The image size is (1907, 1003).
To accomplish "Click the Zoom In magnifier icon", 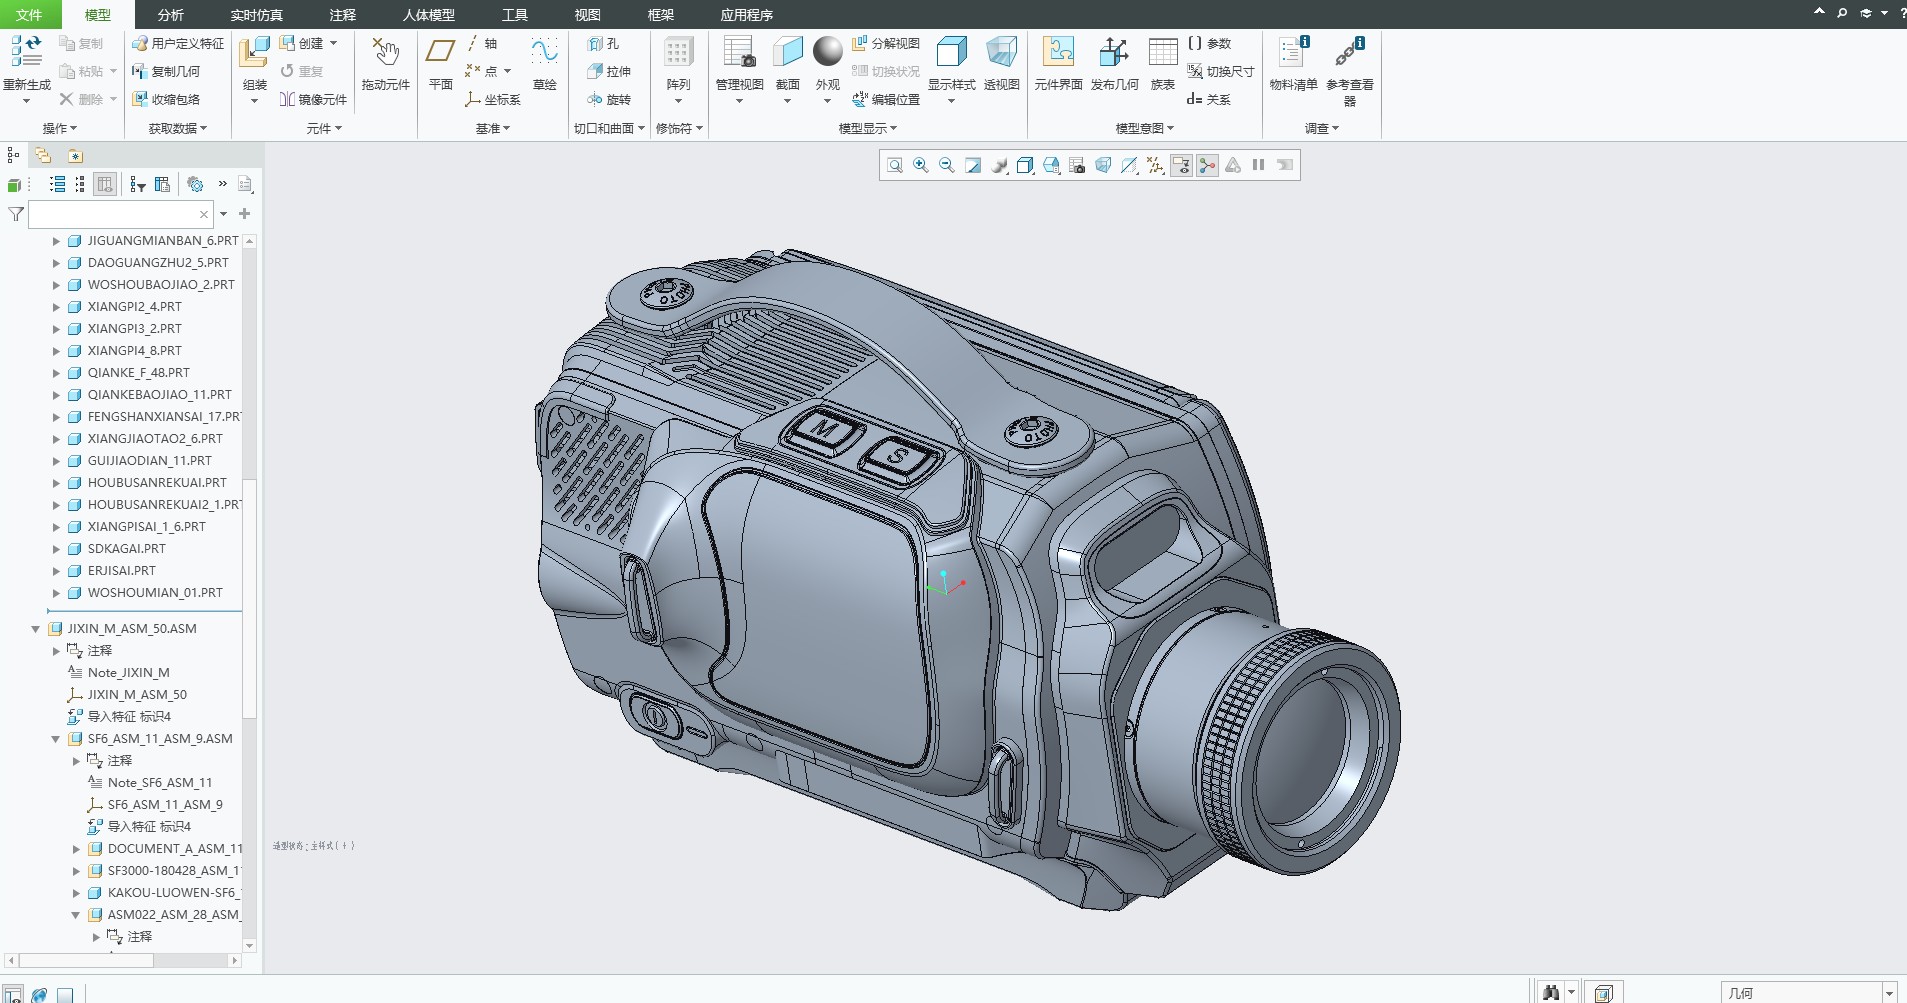I will pyautogui.click(x=921, y=165).
